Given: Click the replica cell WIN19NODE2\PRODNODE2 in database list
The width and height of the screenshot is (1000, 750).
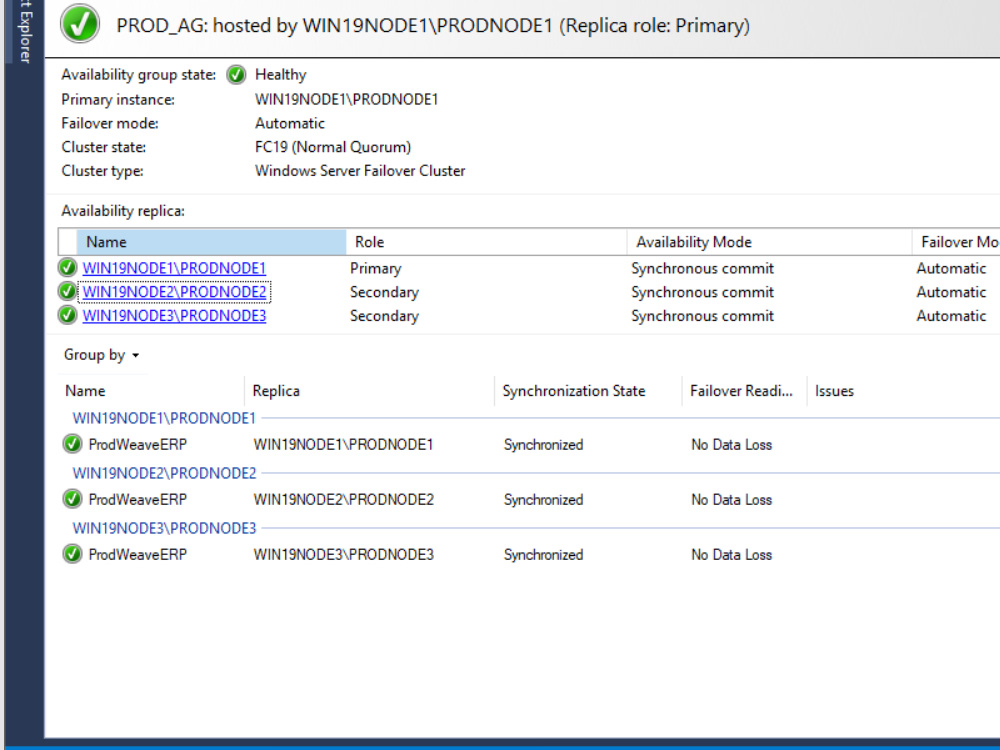Looking at the screenshot, I should [x=343, y=499].
